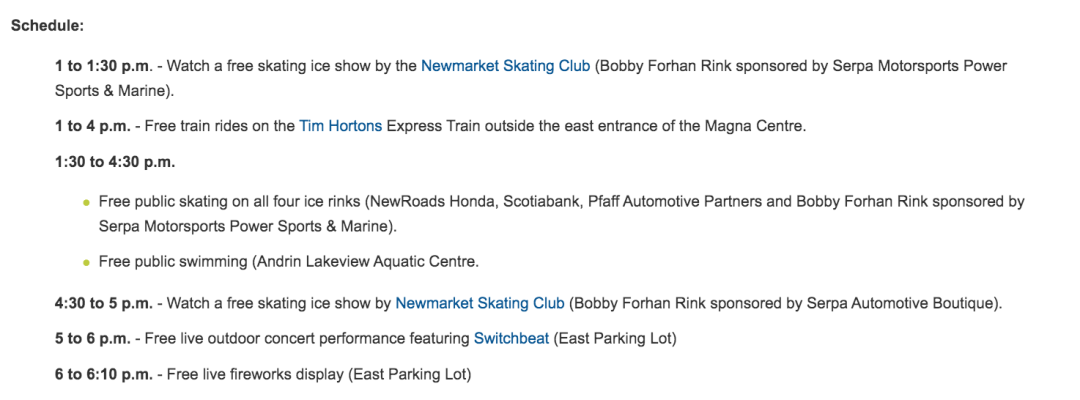
Task: Open Newmarket Skating Club link in 4:30 to 5 p.m. entry
Action: [x=480, y=303]
